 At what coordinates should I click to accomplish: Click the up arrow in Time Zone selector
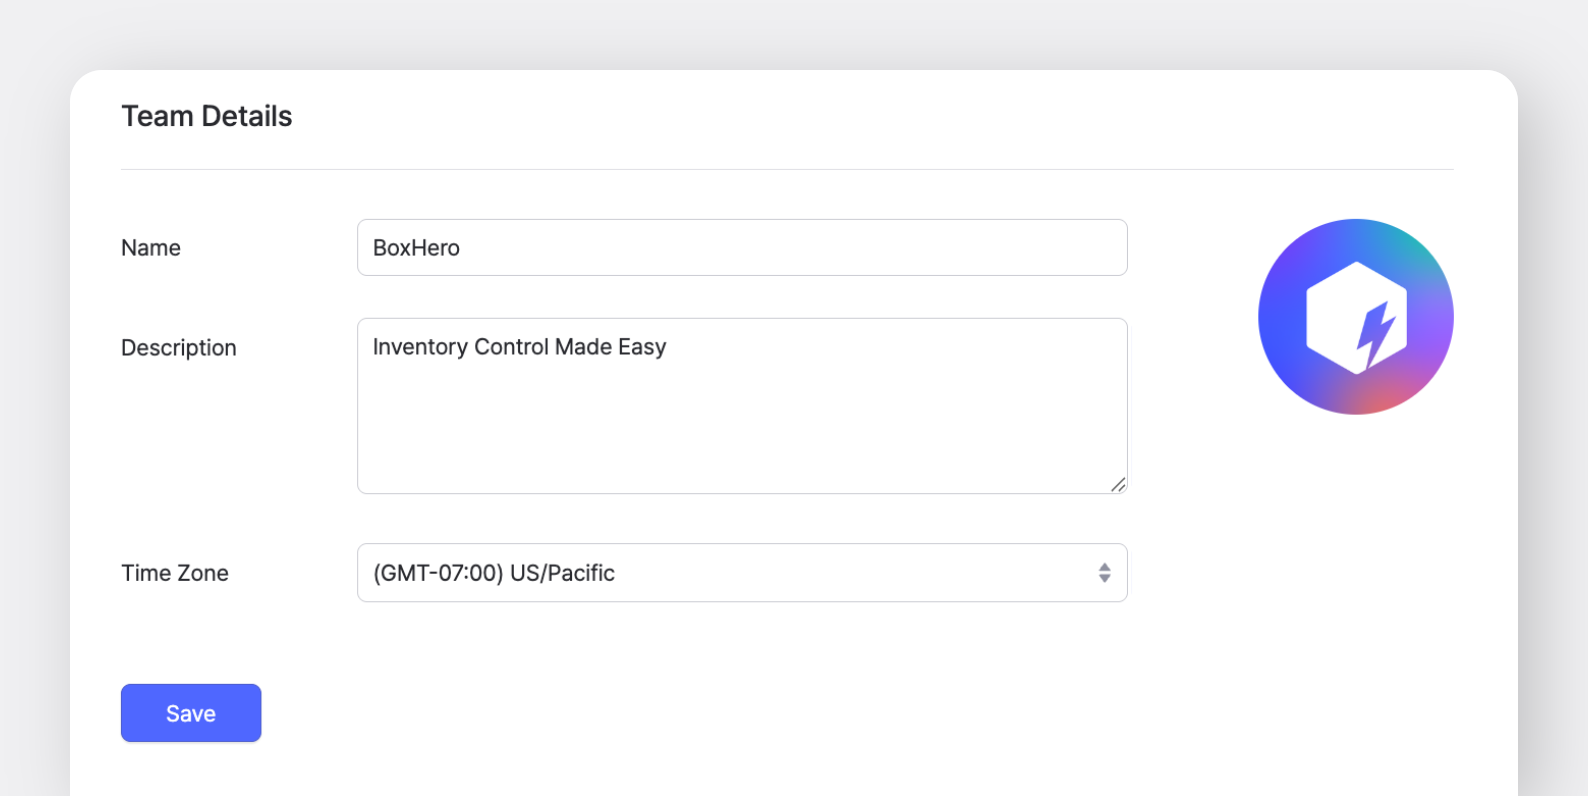(x=1104, y=566)
